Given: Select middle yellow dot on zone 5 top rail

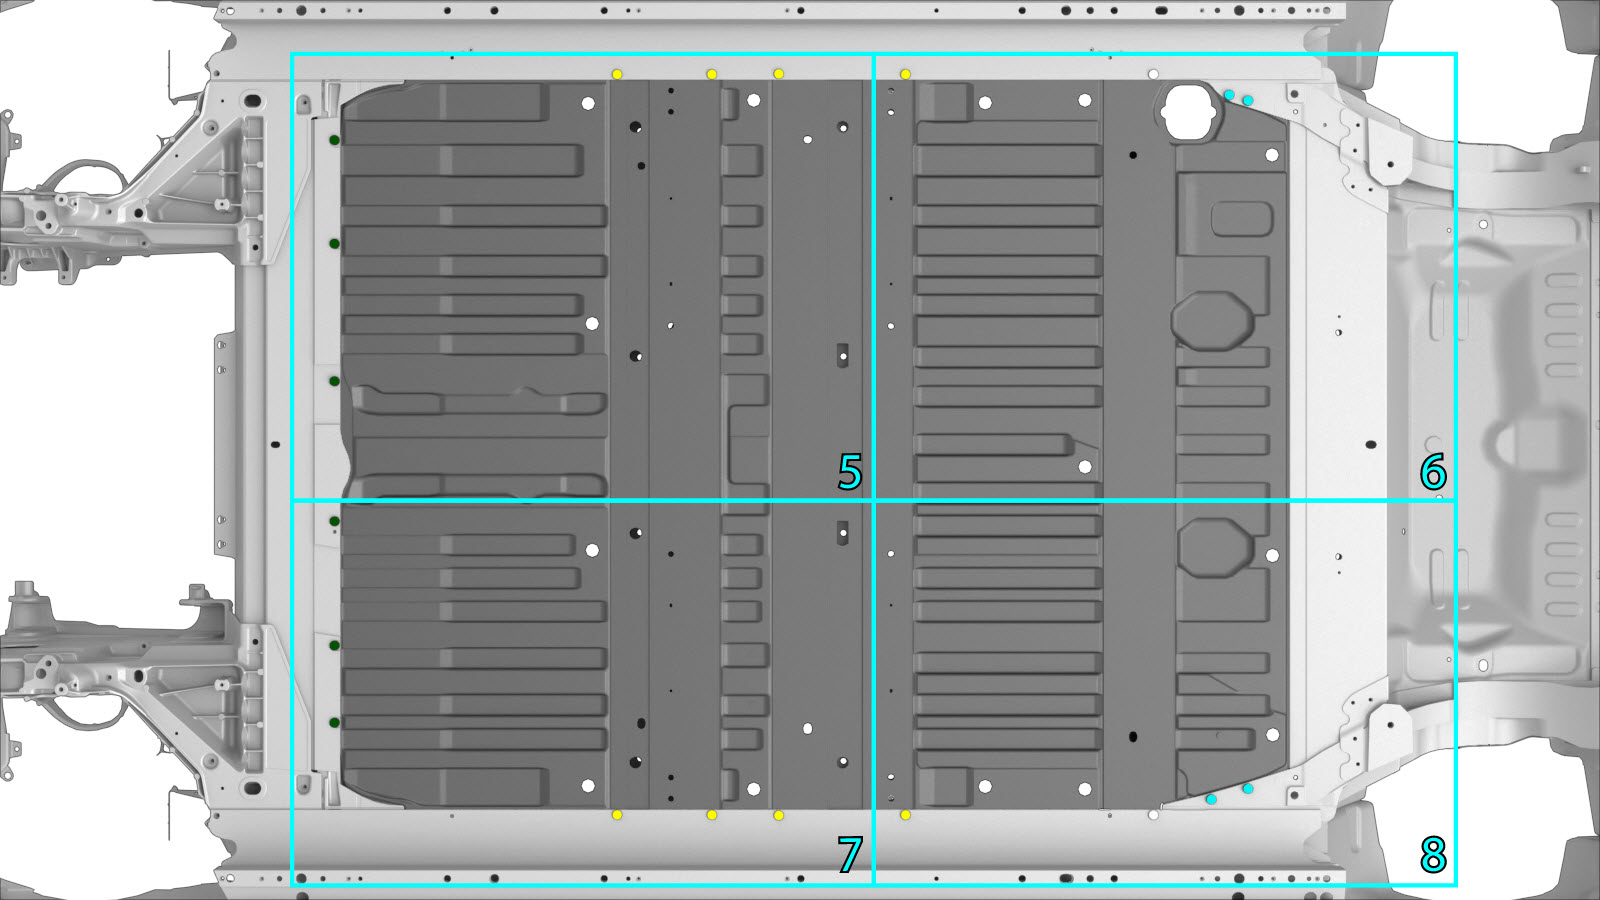Looking at the screenshot, I should tap(712, 74).
